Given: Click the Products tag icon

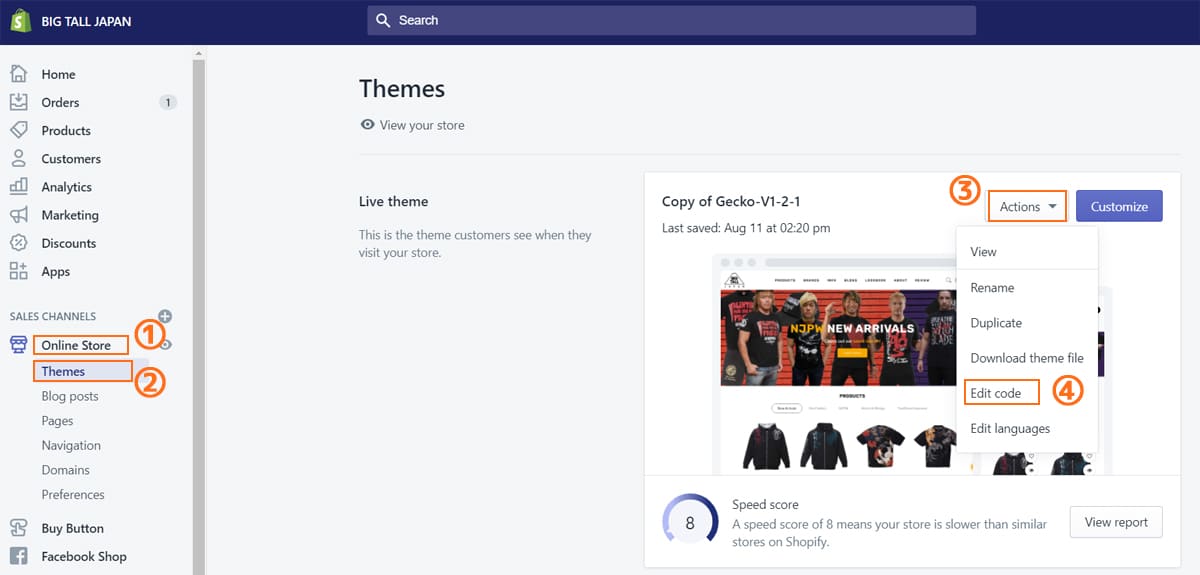Looking at the screenshot, I should (x=18, y=130).
